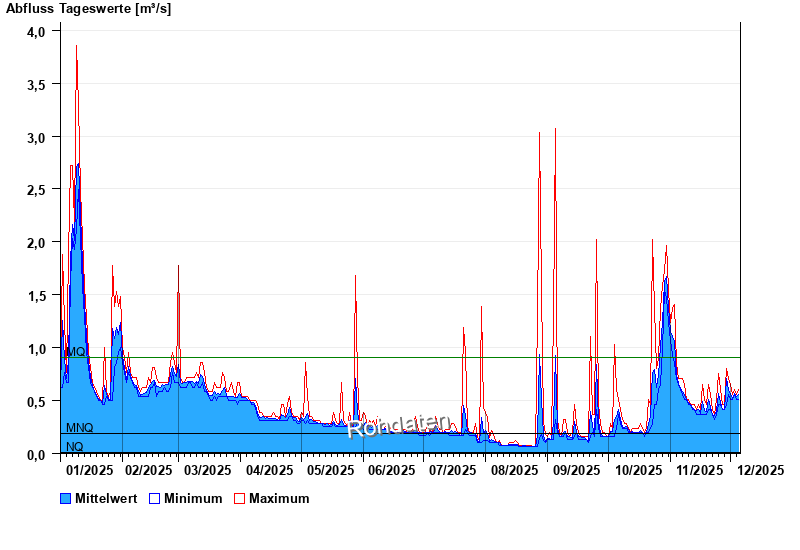Screen dimensions: 800x550
Task: Click the chart title Abfluss Tageswerte [m³/s]
Action: point(89,9)
